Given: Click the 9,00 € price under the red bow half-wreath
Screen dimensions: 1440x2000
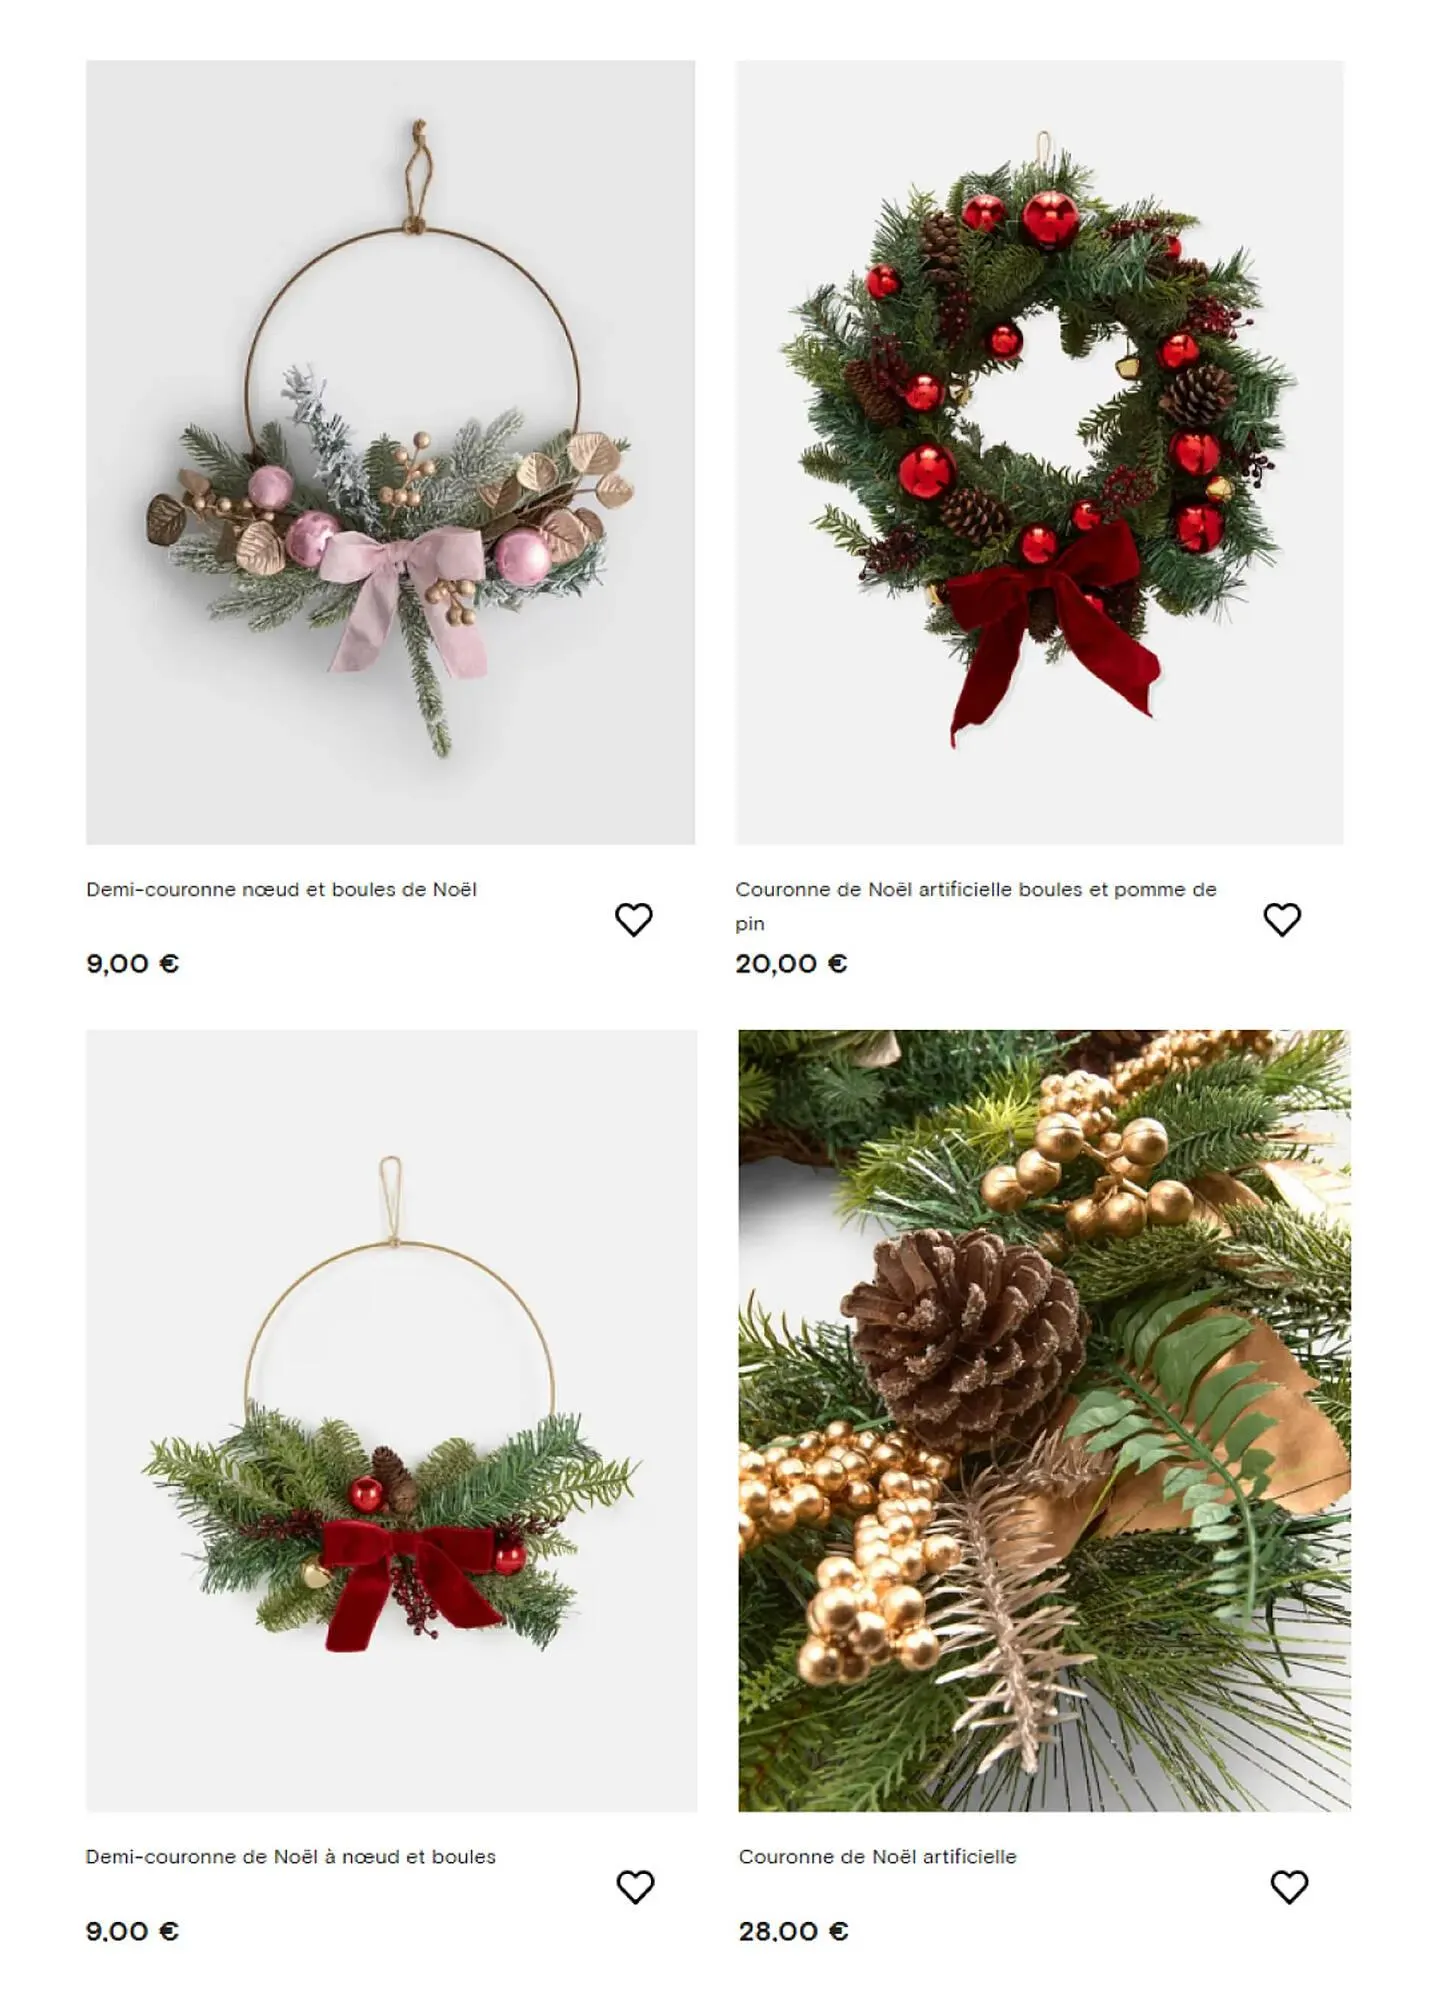Looking at the screenshot, I should pyautogui.click(x=132, y=1931).
